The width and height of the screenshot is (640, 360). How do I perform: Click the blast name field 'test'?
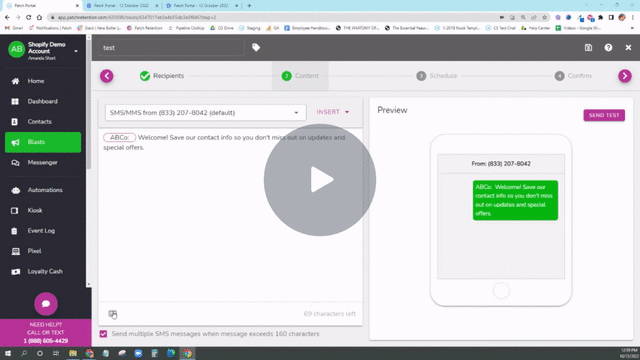coord(171,48)
